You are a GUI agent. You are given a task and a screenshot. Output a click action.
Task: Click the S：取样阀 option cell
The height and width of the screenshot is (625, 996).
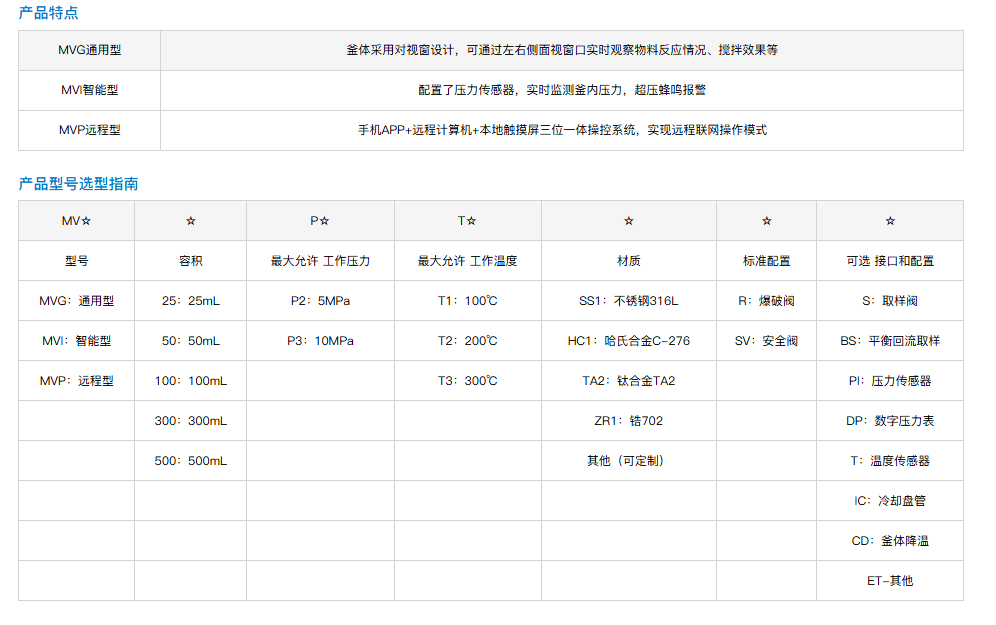tap(890, 301)
